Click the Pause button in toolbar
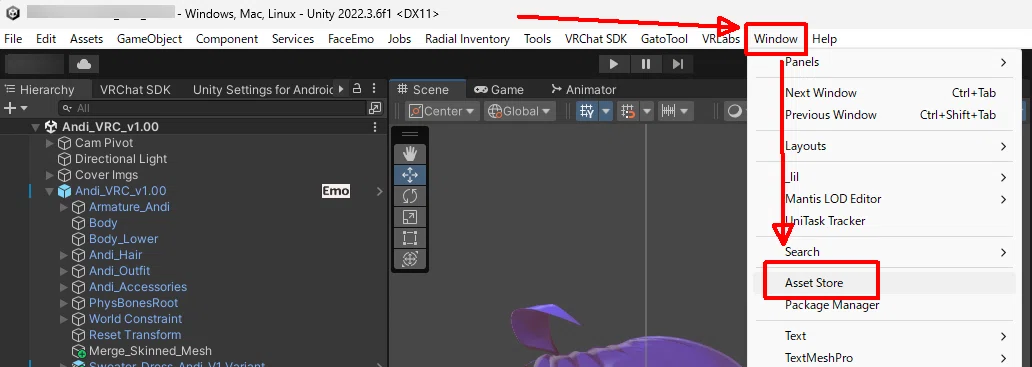Viewport: 1032px width, 367px height. [x=646, y=64]
